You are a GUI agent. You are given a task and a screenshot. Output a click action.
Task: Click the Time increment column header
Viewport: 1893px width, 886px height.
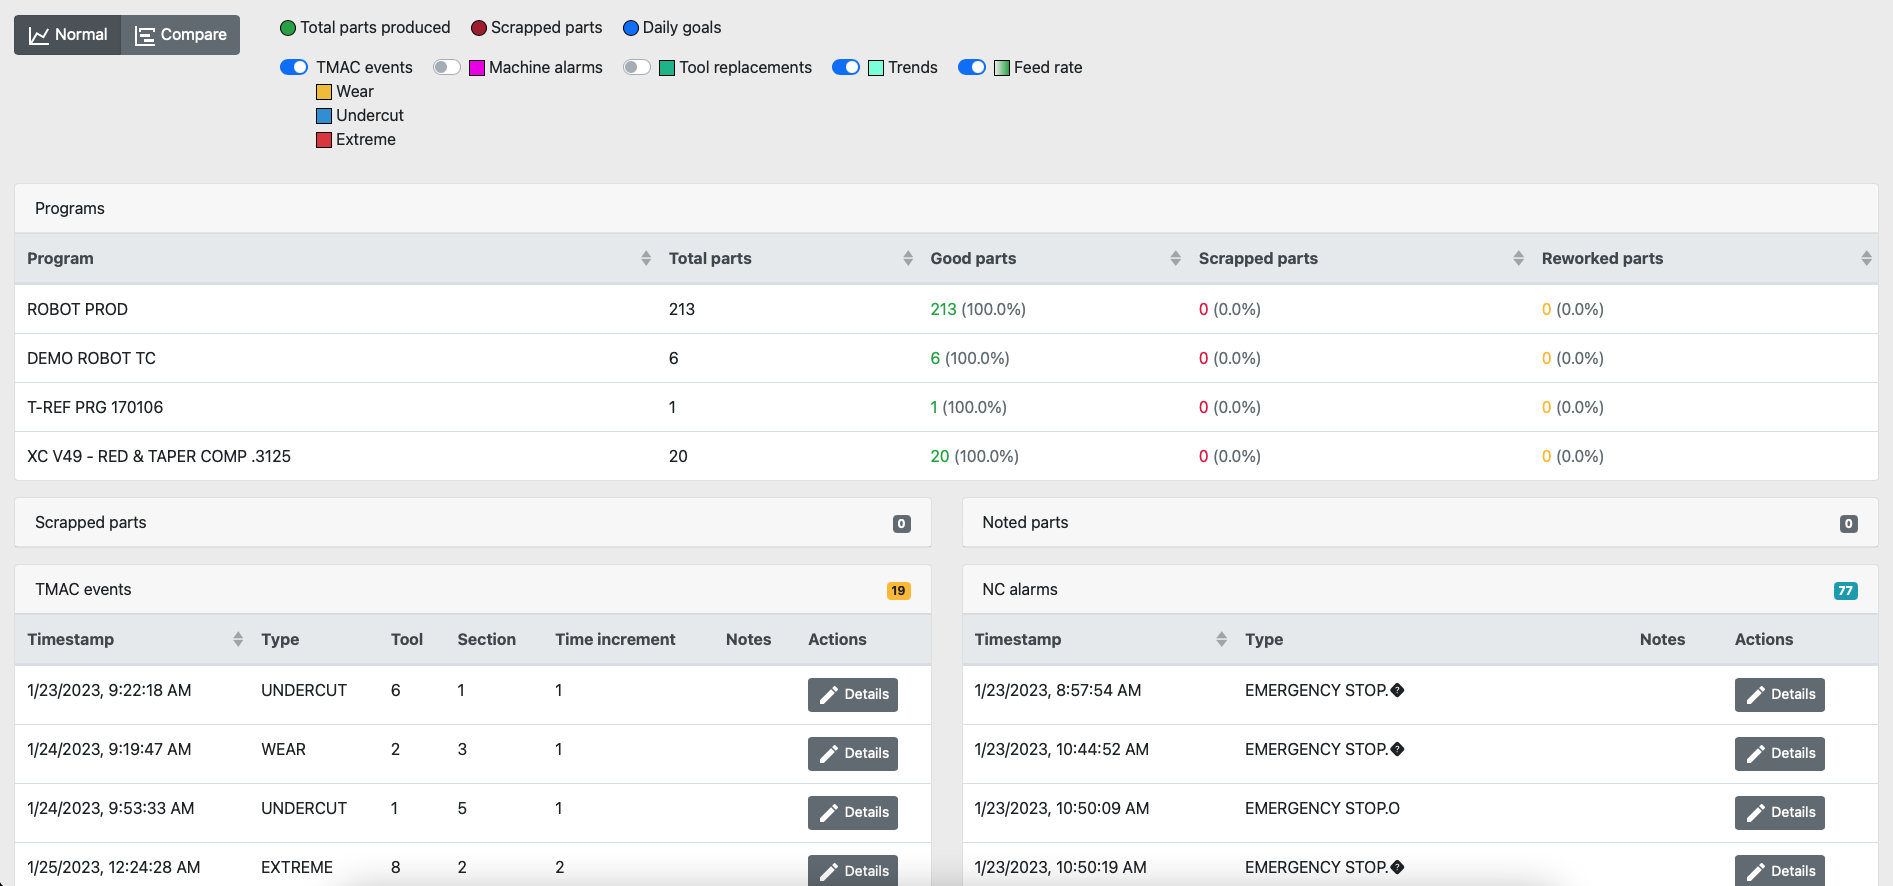615,640
